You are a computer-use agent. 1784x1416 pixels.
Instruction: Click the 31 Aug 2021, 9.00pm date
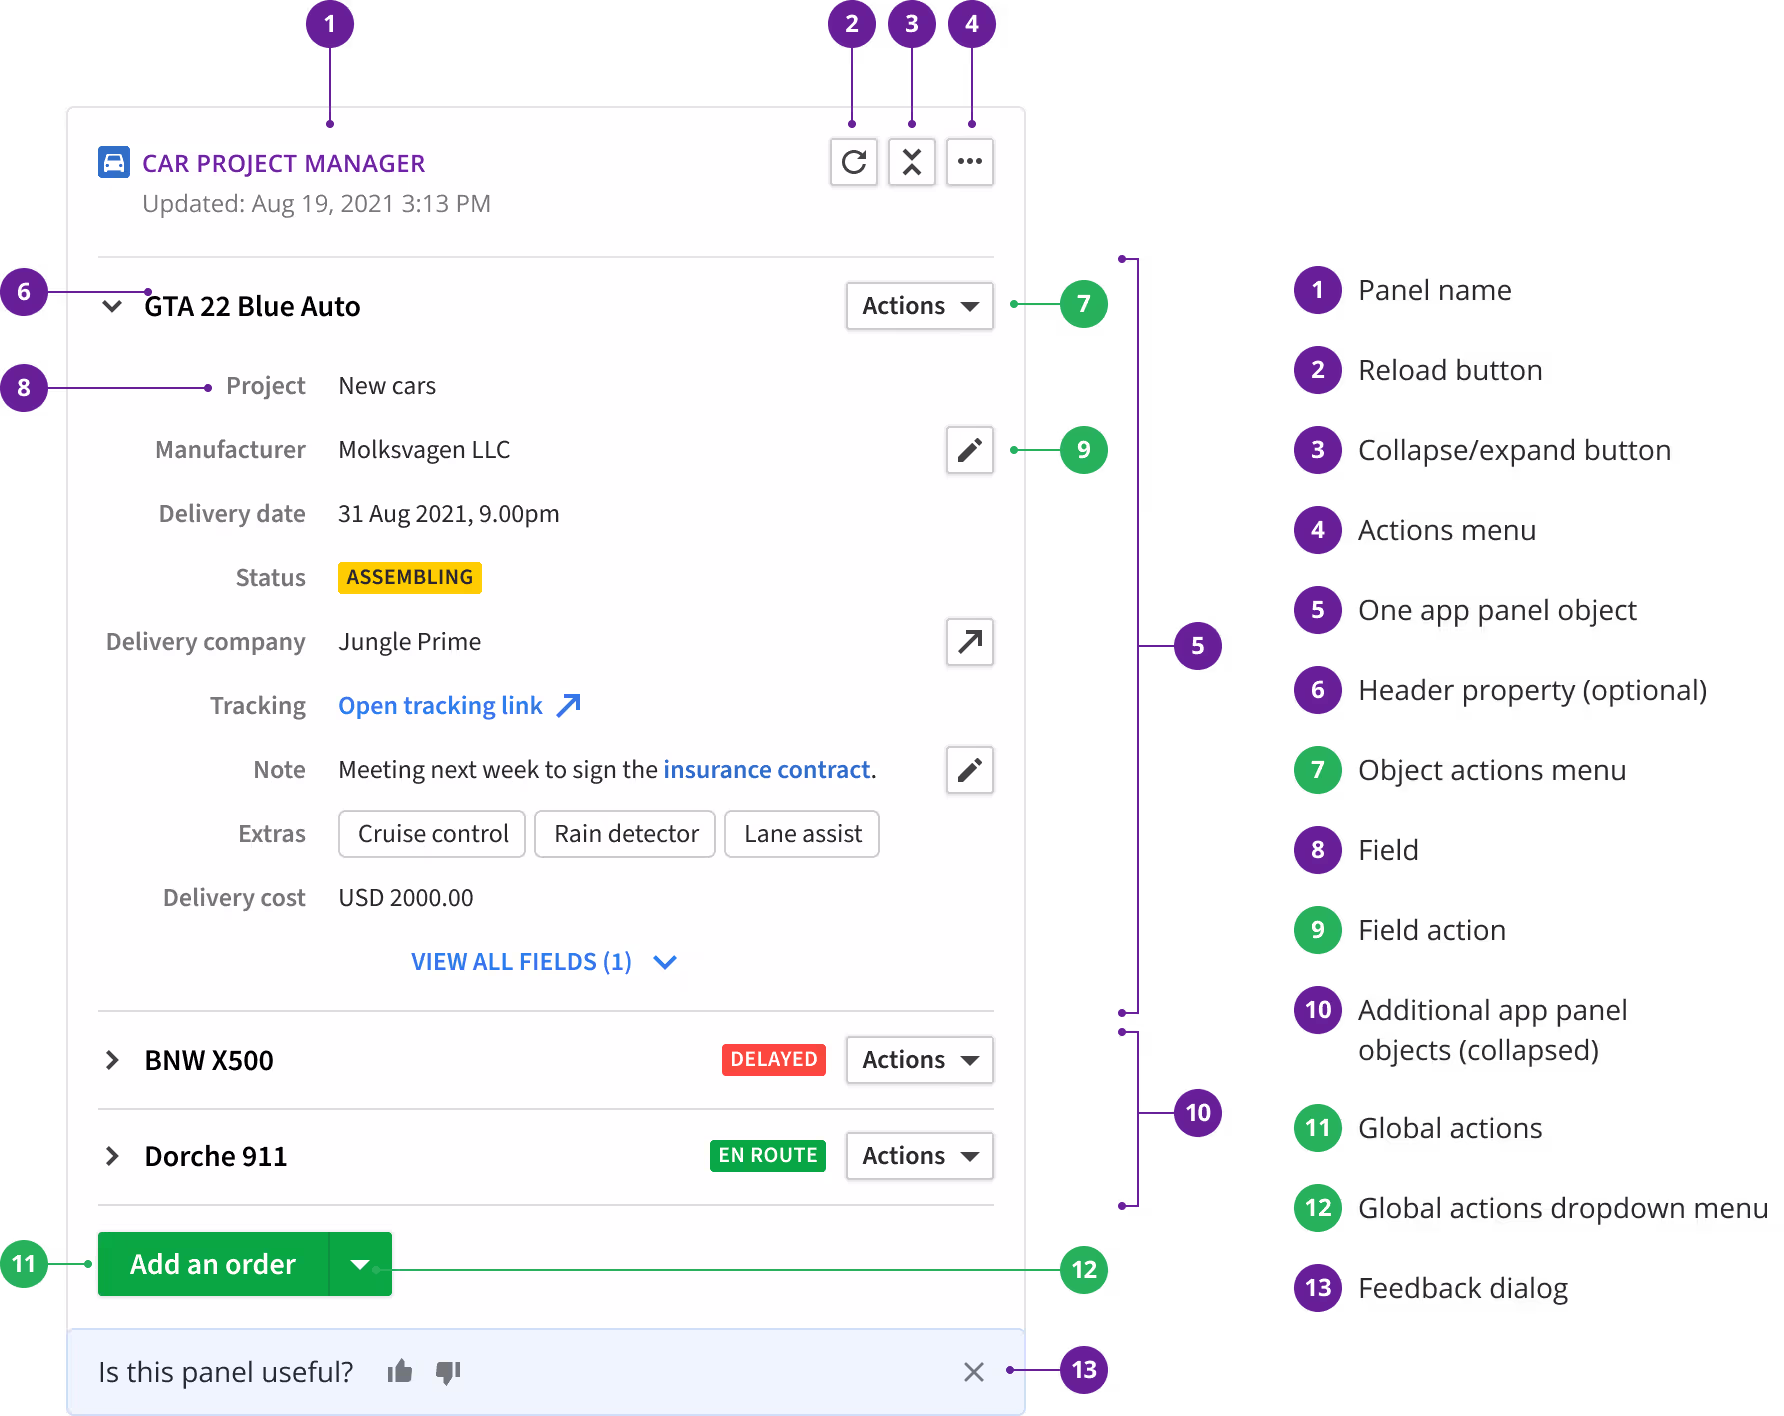(x=448, y=514)
